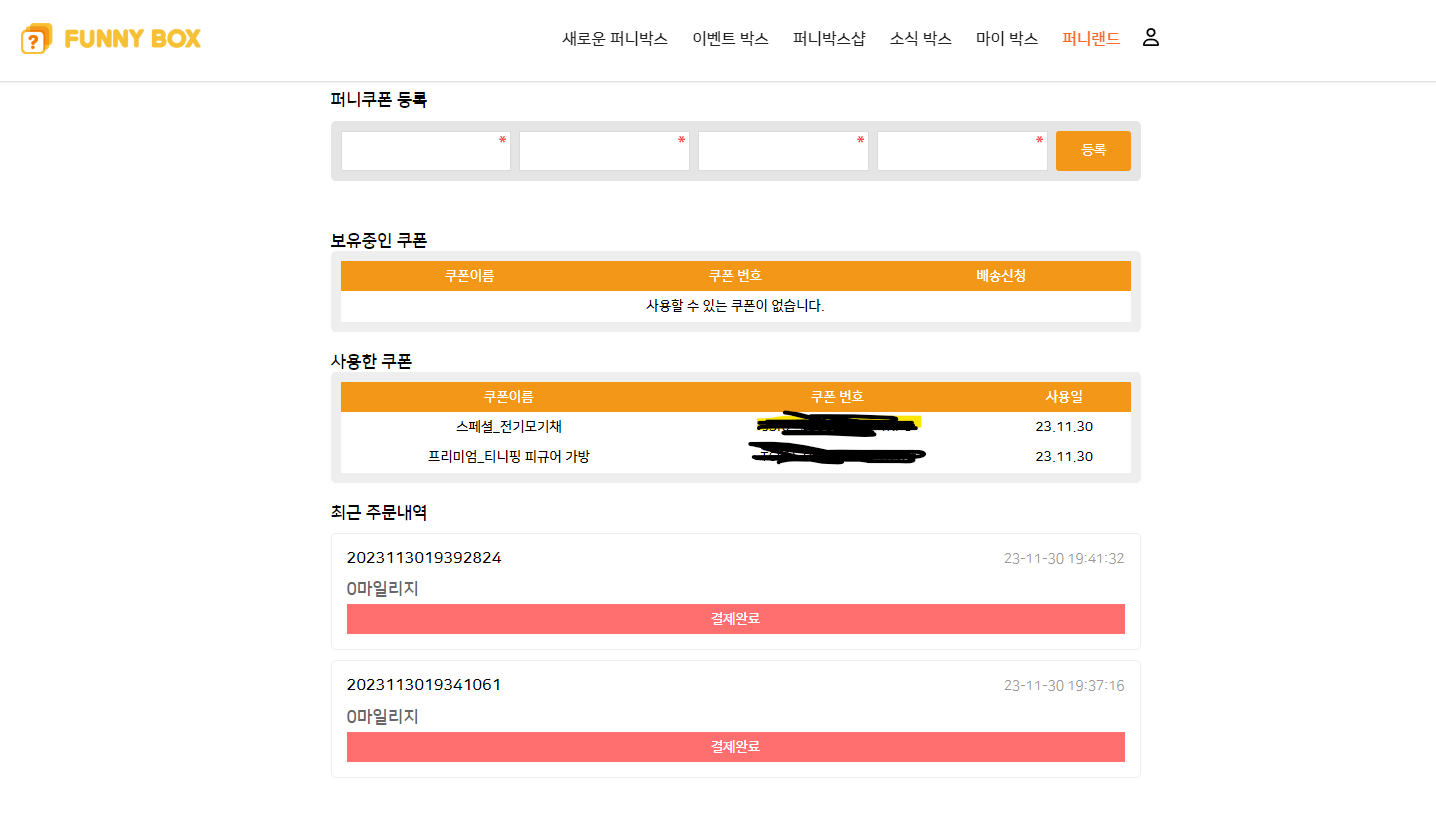Click 결제완료 bar of first order

[735, 619]
